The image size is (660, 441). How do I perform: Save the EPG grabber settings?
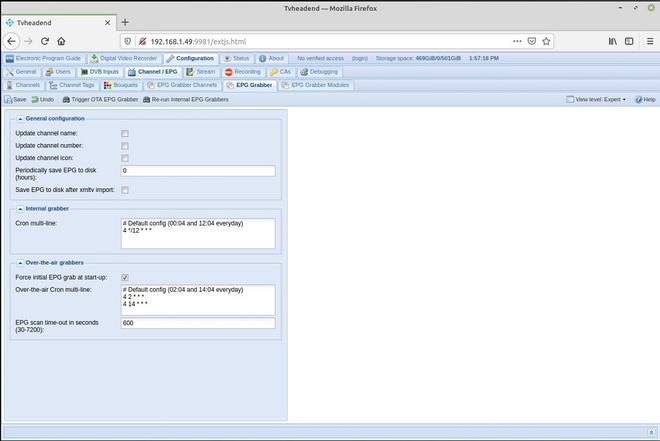pos(16,100)
